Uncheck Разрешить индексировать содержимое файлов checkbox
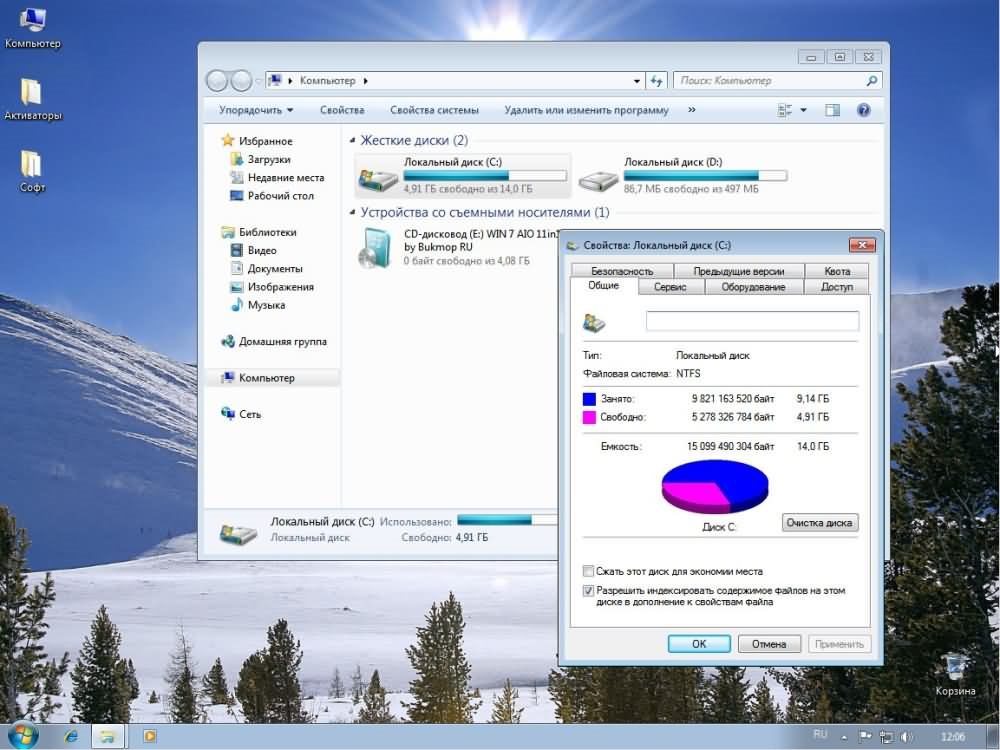Image resolution: width=1000 pixels, height=750 pixels. 588,591
